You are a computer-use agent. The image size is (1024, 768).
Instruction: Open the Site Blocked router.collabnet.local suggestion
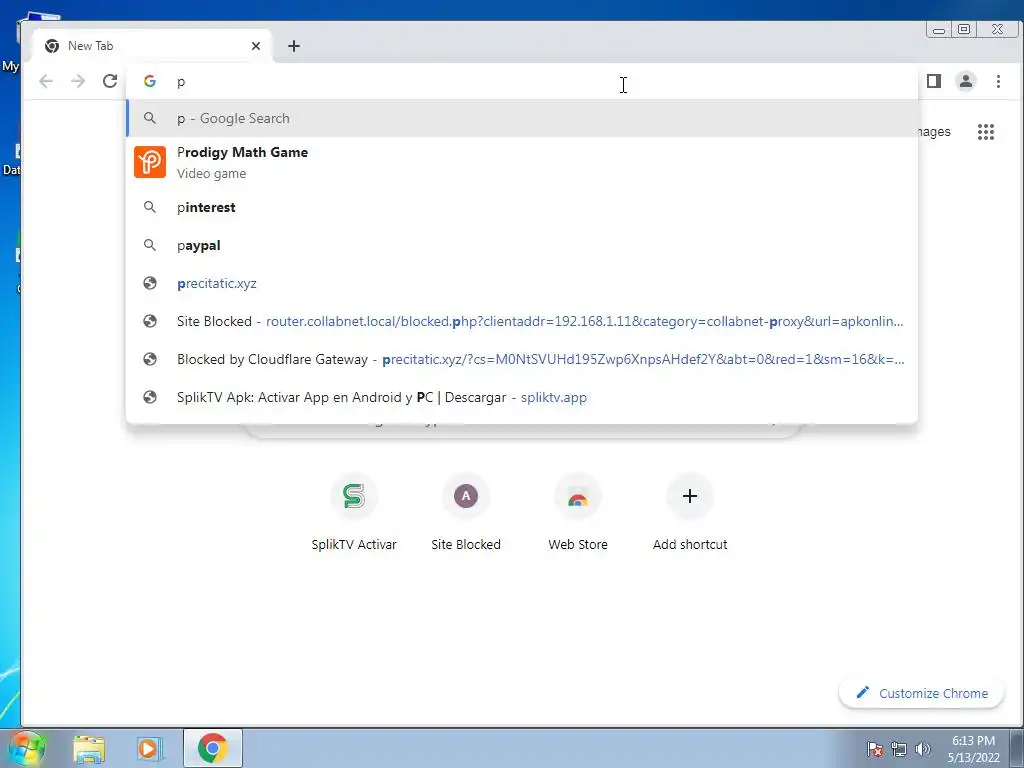(x=522, y=321)
